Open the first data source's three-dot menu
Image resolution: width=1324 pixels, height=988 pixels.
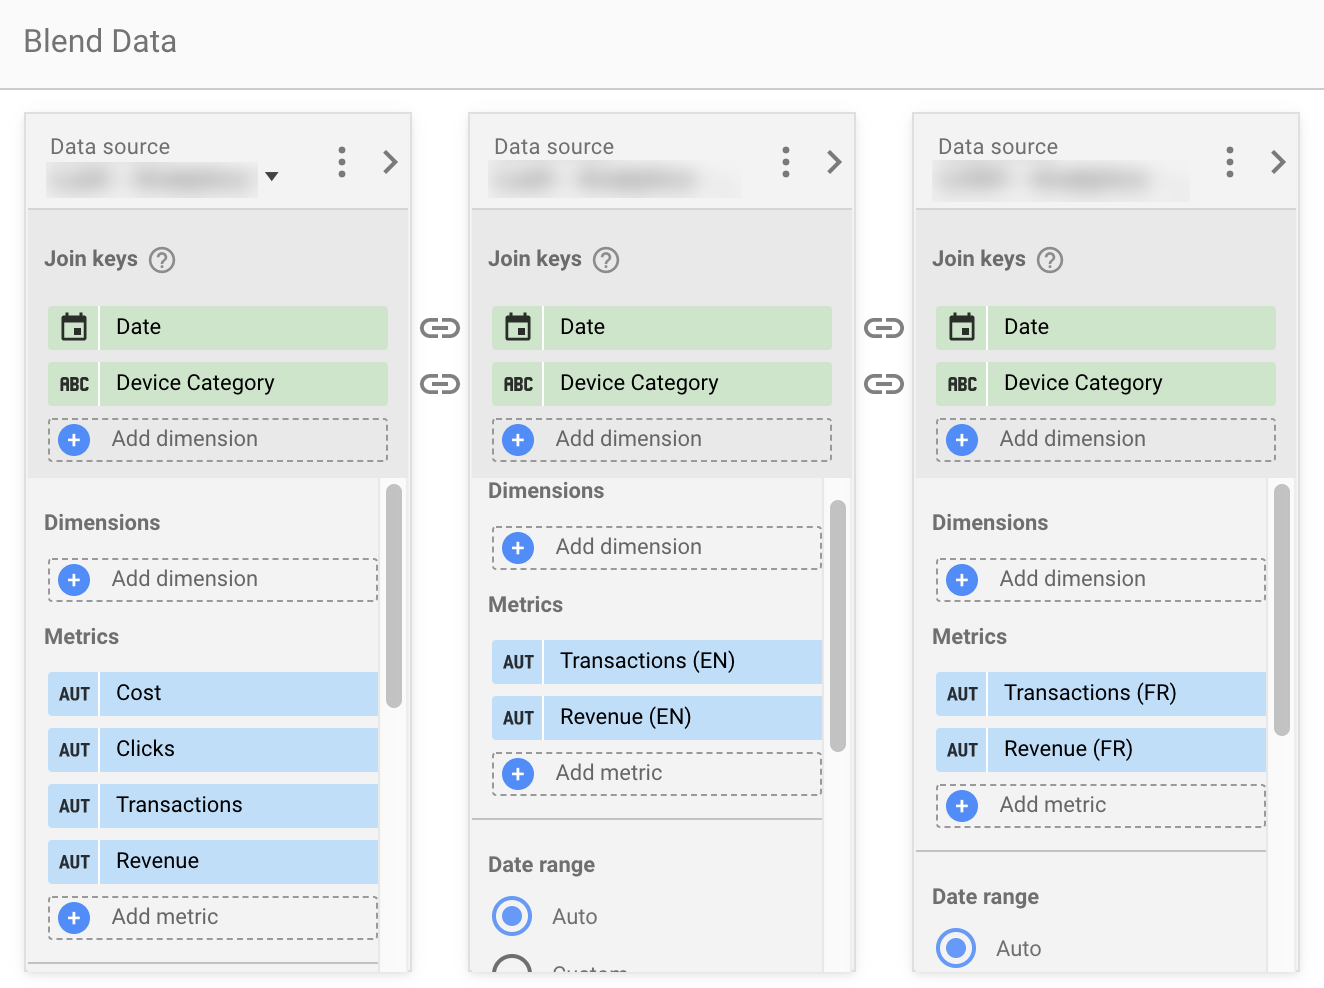pos(342,162)
